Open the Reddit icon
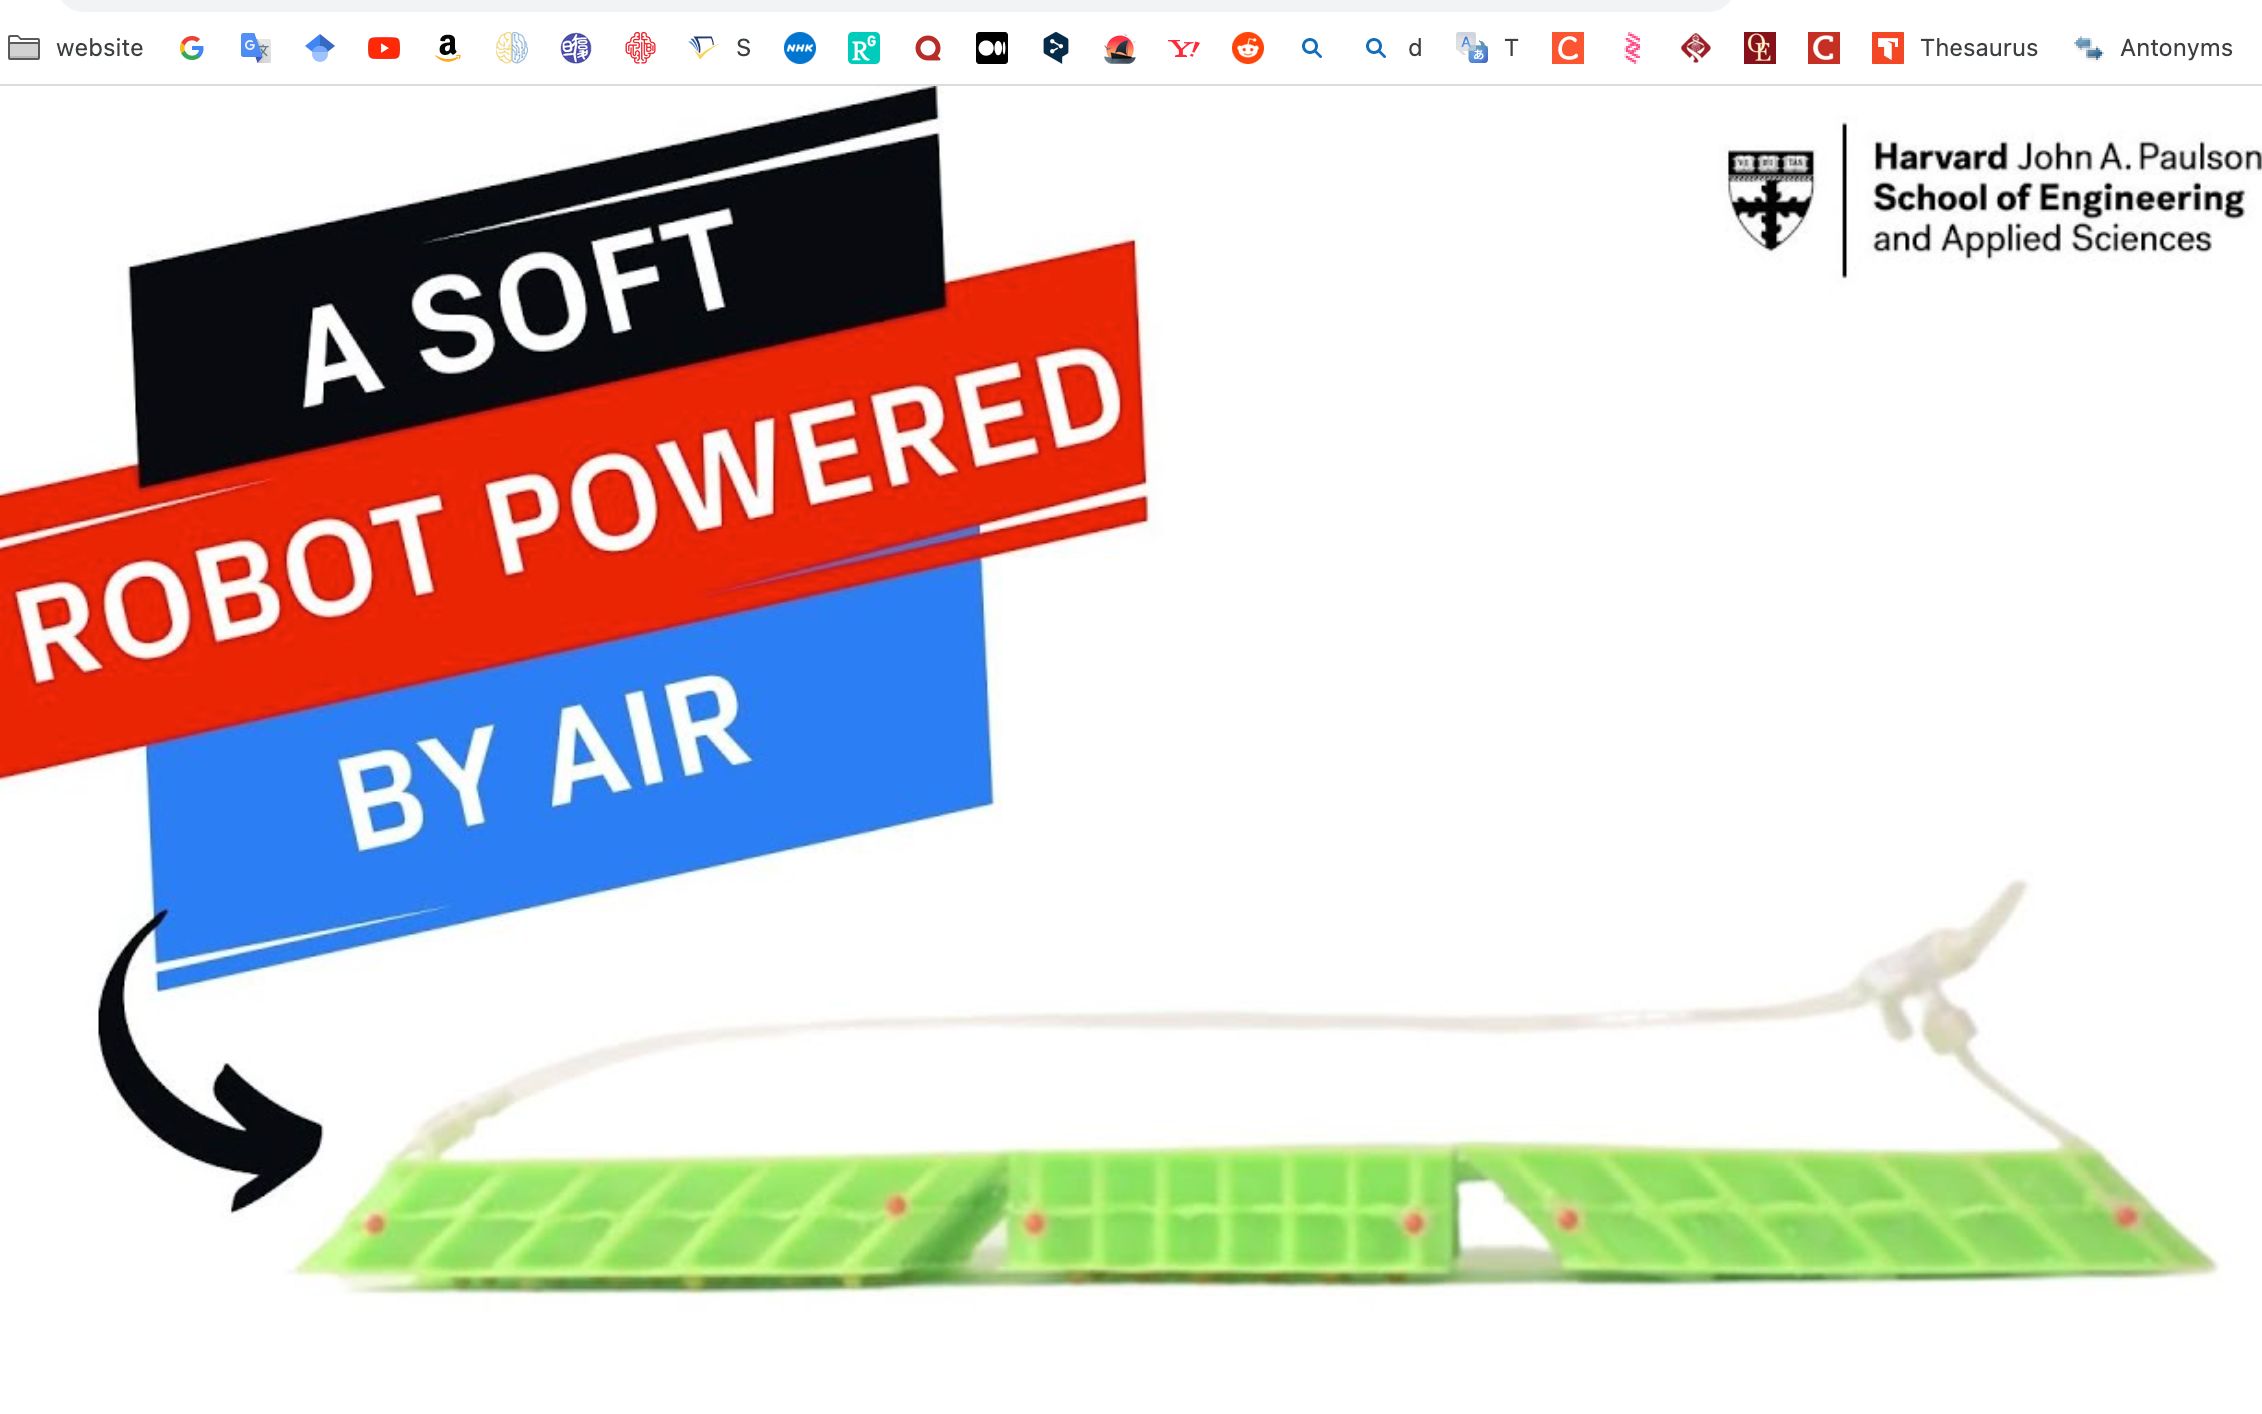The width and height of the screenshot is (2262, 1414). [1247, 46]
